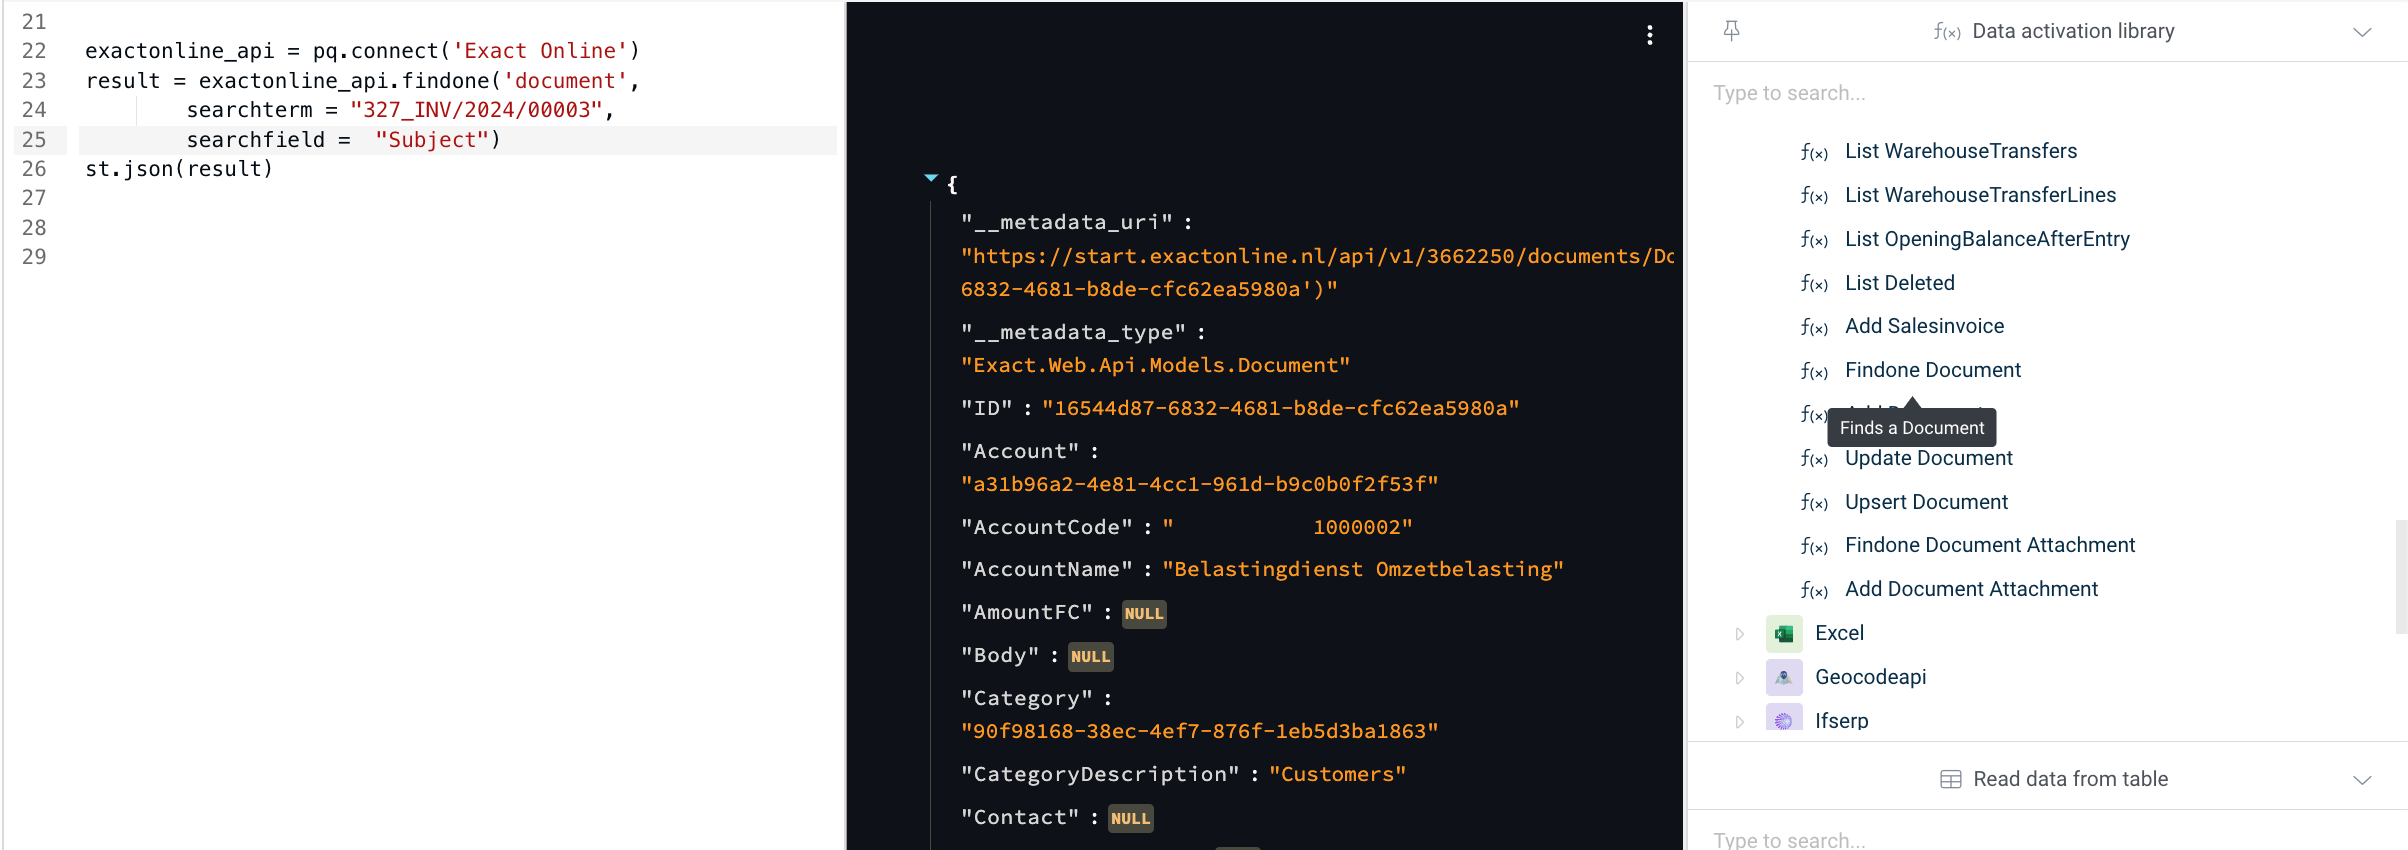Click the Data activation library title

click(2073, 31)
